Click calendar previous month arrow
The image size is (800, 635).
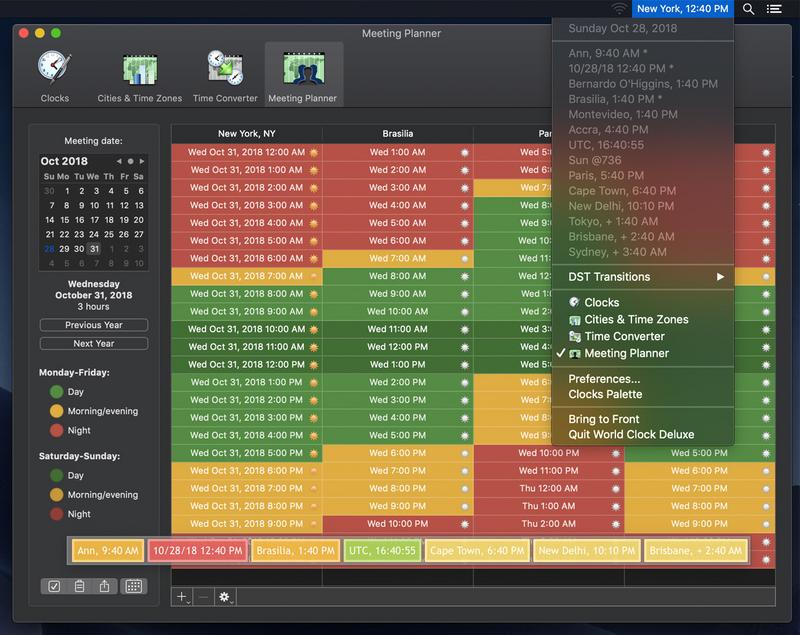[119, 161]
